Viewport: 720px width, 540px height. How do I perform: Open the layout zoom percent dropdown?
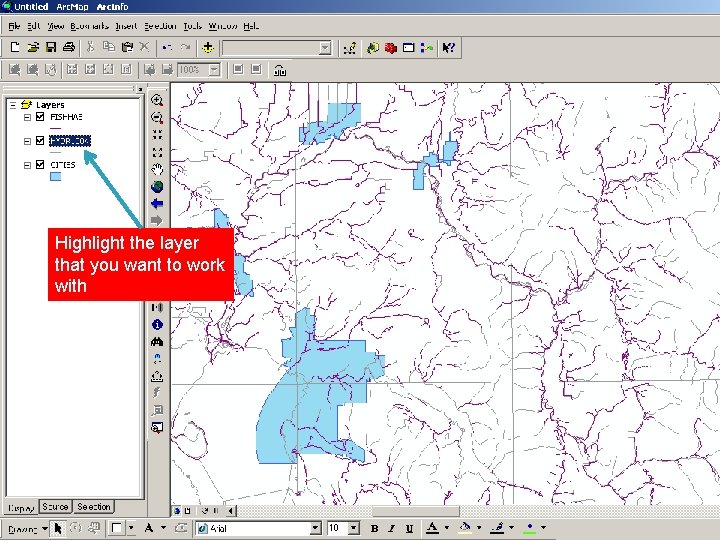click(x=214, y=70)
